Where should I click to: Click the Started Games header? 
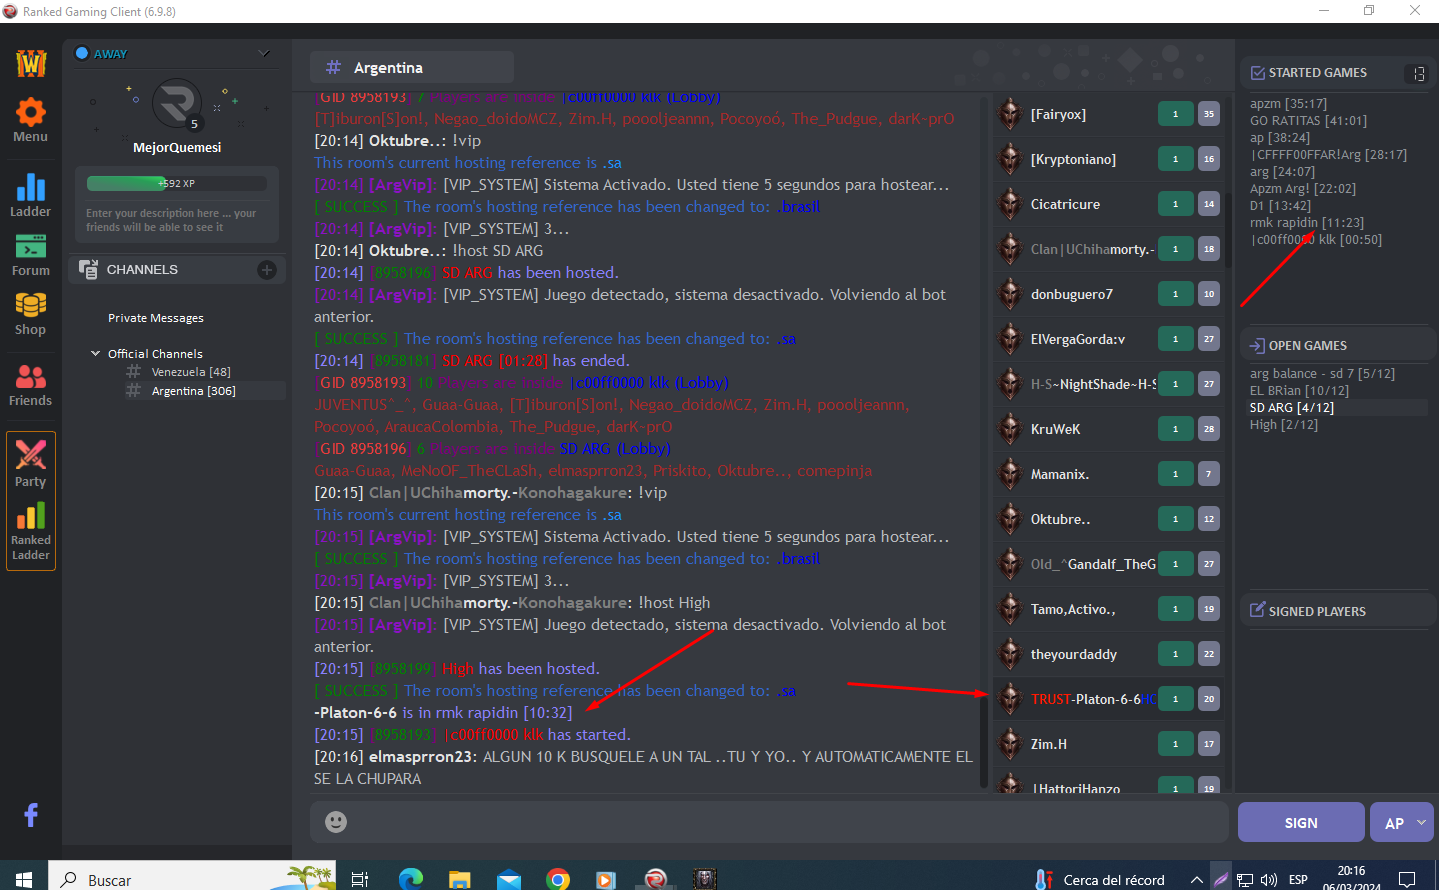coord(1317,73)
